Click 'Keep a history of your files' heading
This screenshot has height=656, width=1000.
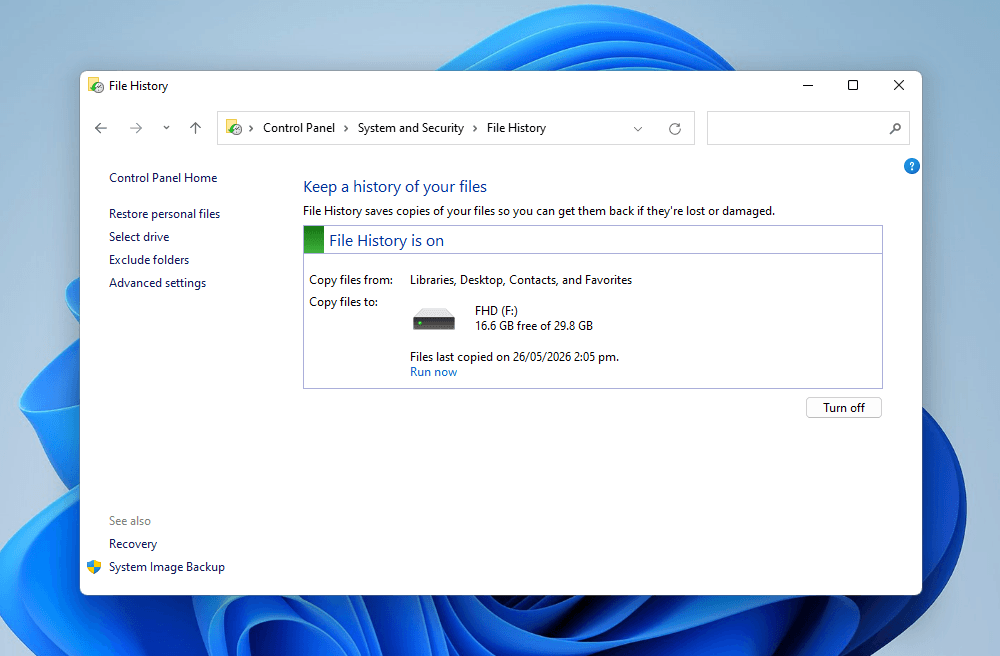coord(395,187)
